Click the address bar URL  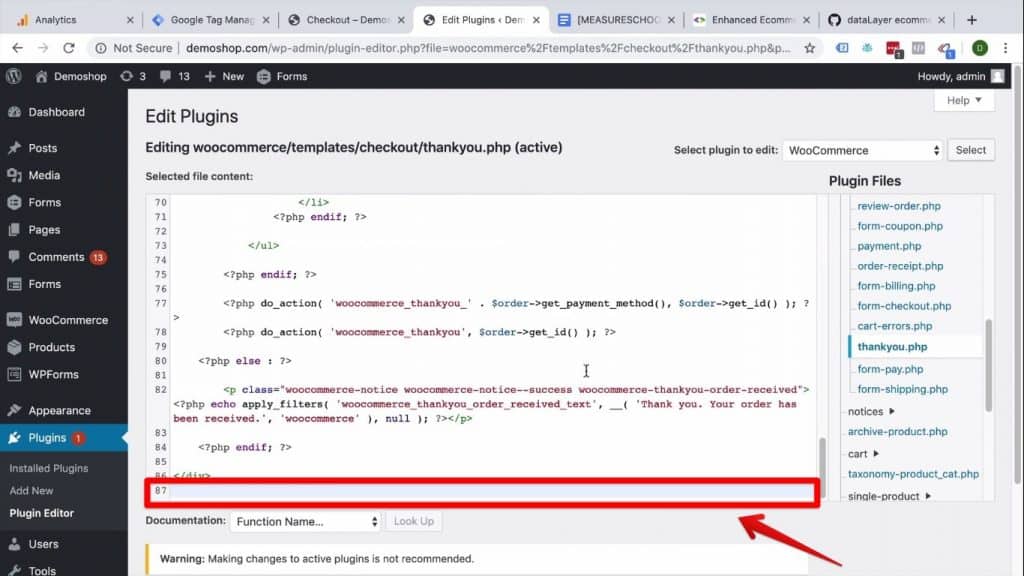(487, 48)
